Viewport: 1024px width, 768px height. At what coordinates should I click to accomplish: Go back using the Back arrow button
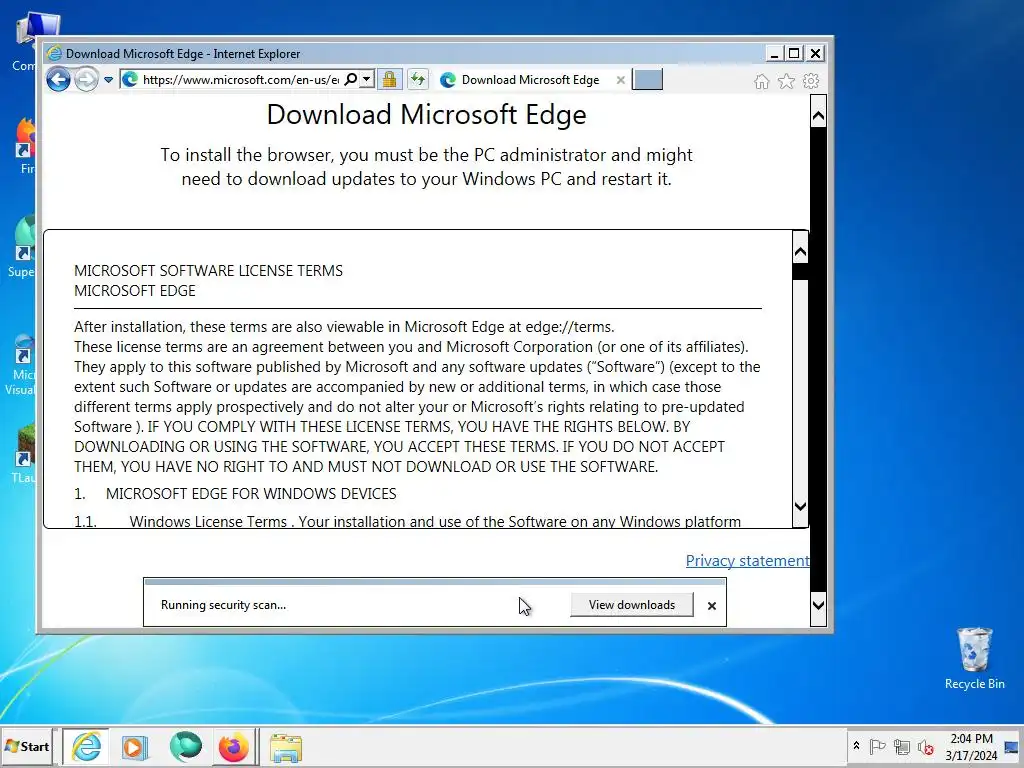58,80
